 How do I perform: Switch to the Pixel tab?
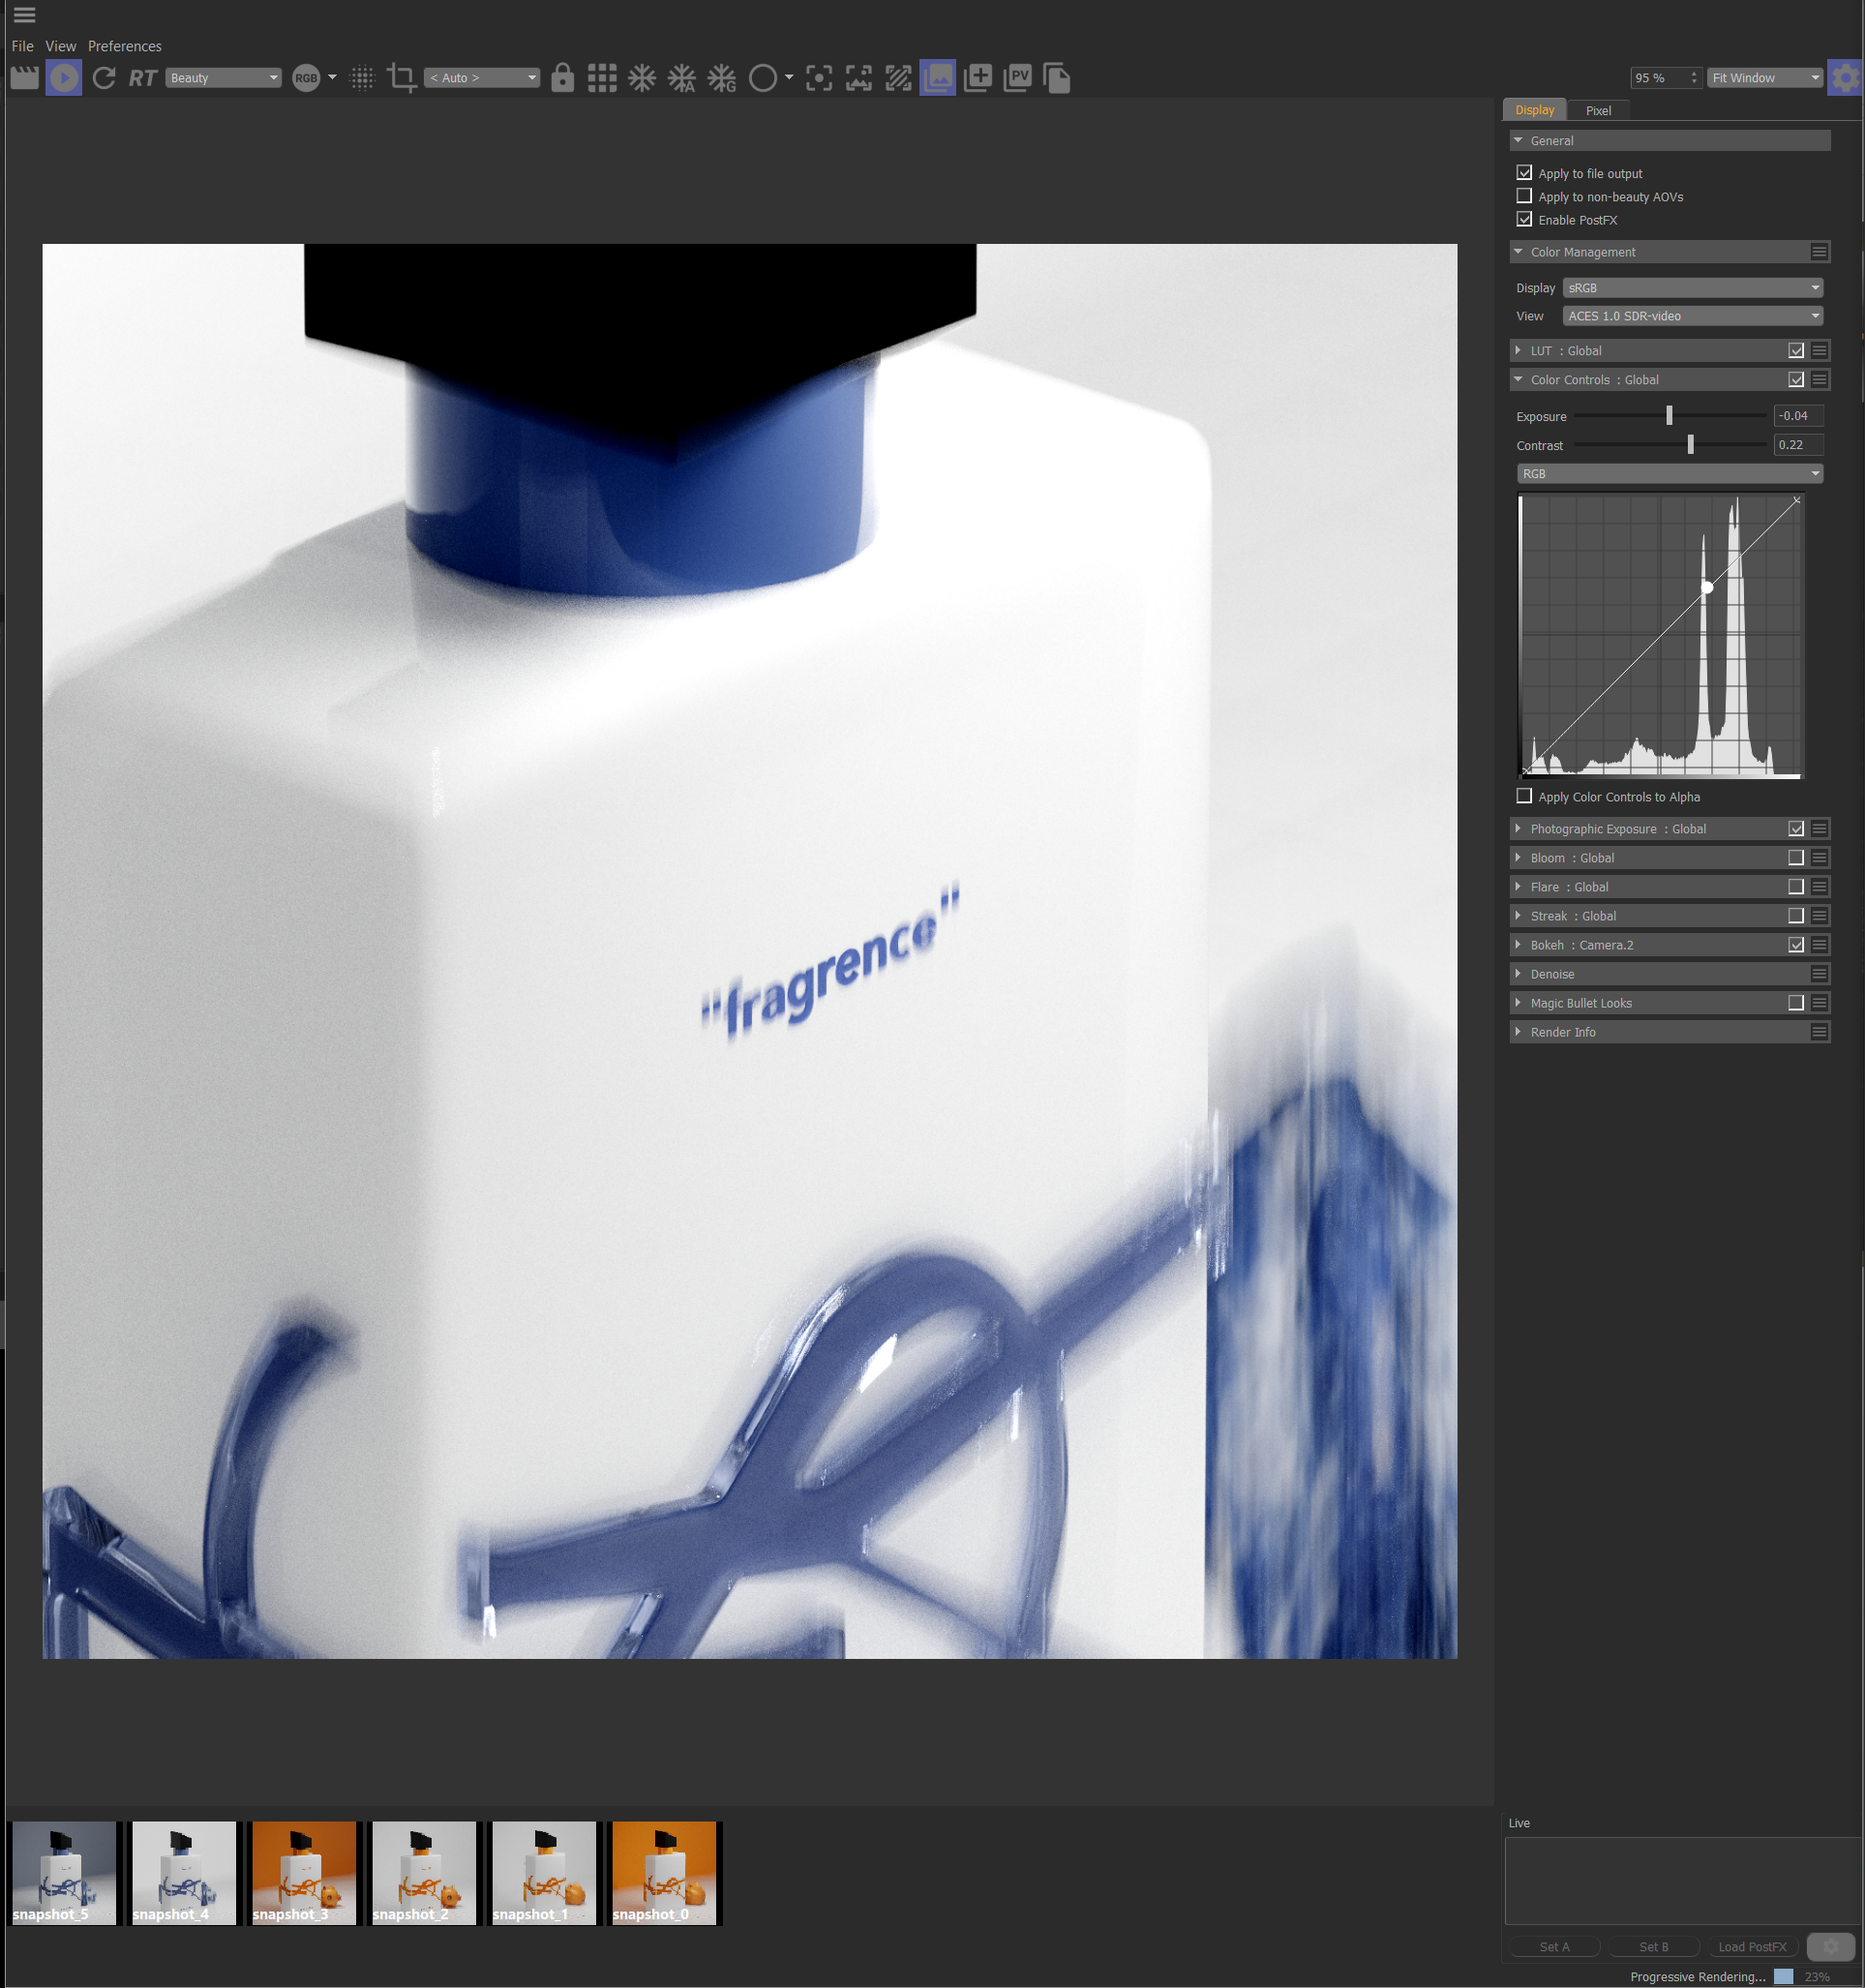pos(1598,111)
